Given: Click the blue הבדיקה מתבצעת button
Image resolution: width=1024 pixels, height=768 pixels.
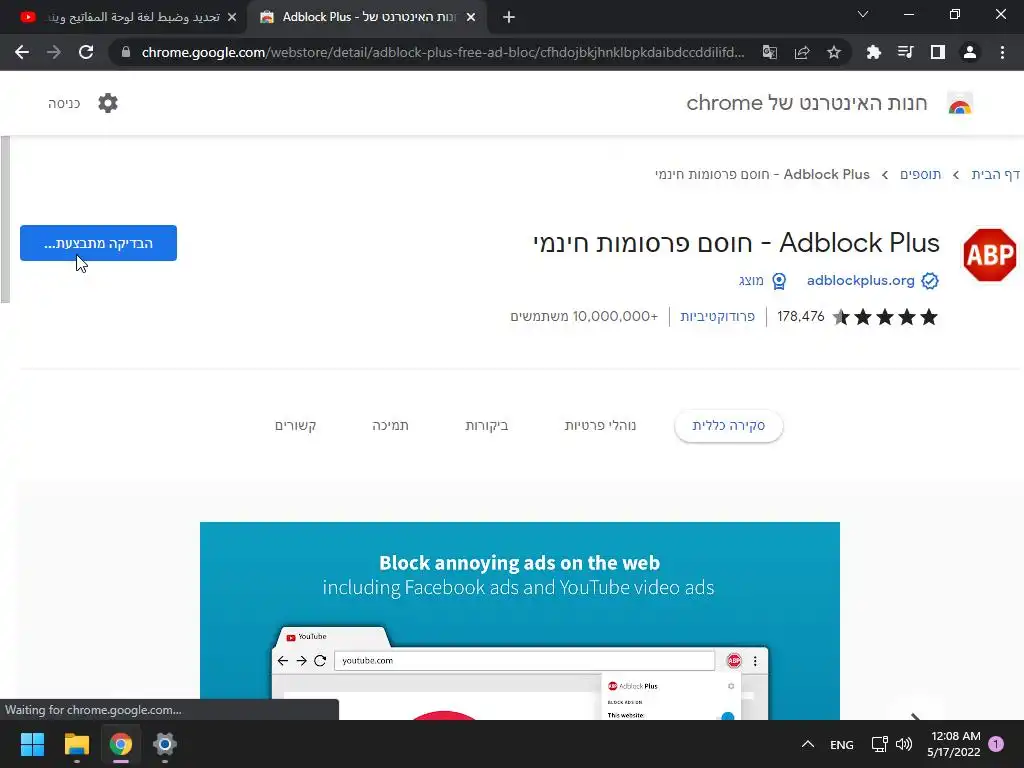Looking at the screenshot, I should (99, 243).
